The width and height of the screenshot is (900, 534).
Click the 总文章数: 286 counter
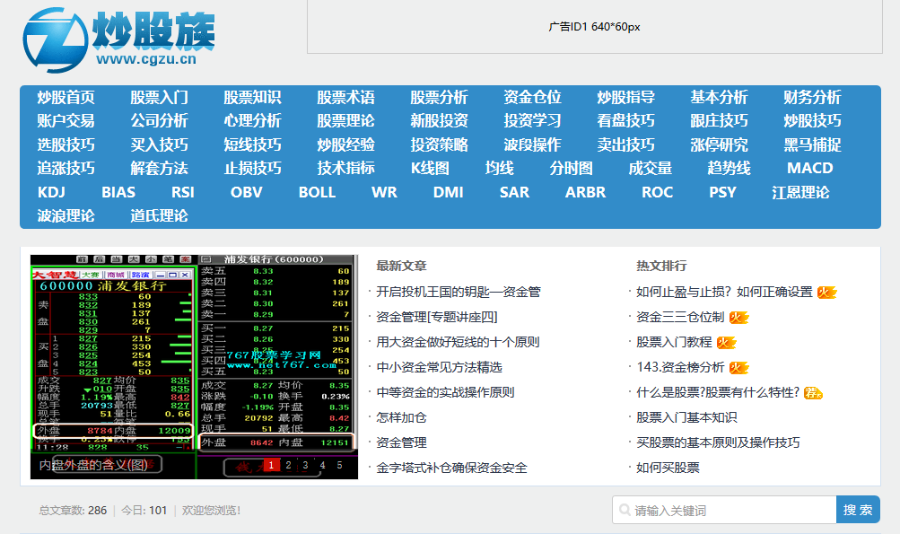tap(73, 510)
